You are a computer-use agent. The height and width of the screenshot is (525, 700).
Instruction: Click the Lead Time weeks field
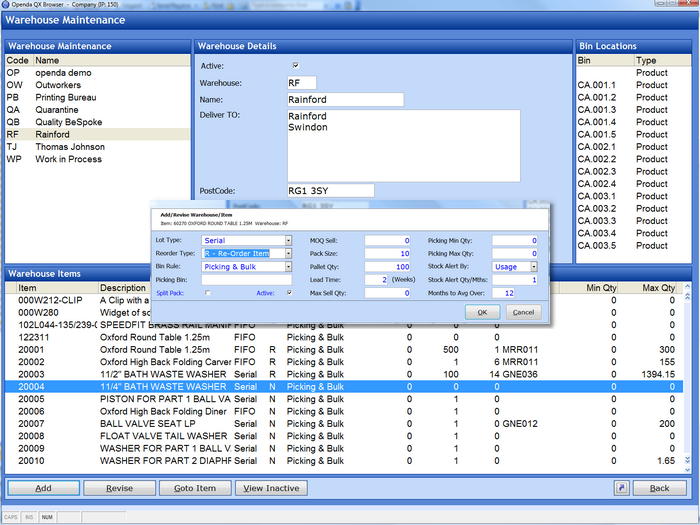click(376, 280)
